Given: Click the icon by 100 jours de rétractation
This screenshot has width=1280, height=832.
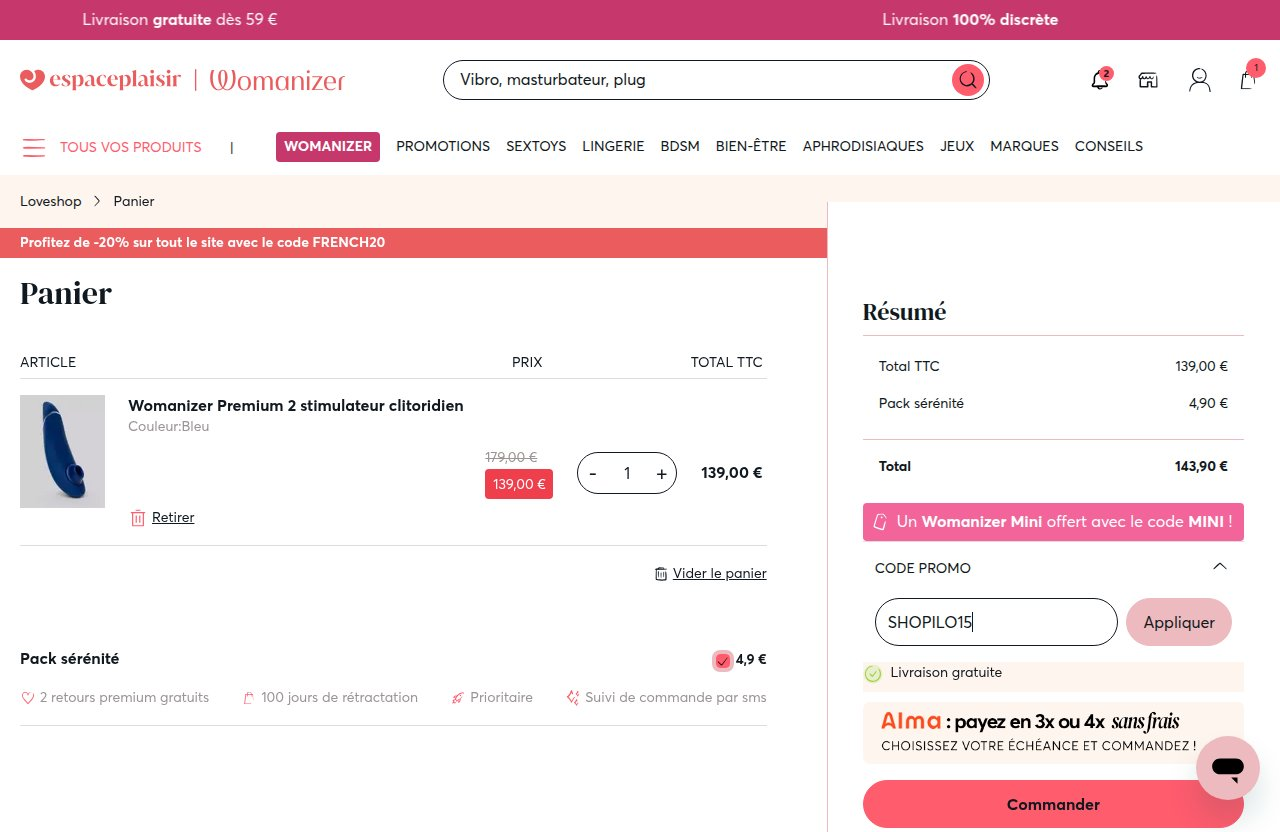Looking at the screenshot, I should 249,698.
